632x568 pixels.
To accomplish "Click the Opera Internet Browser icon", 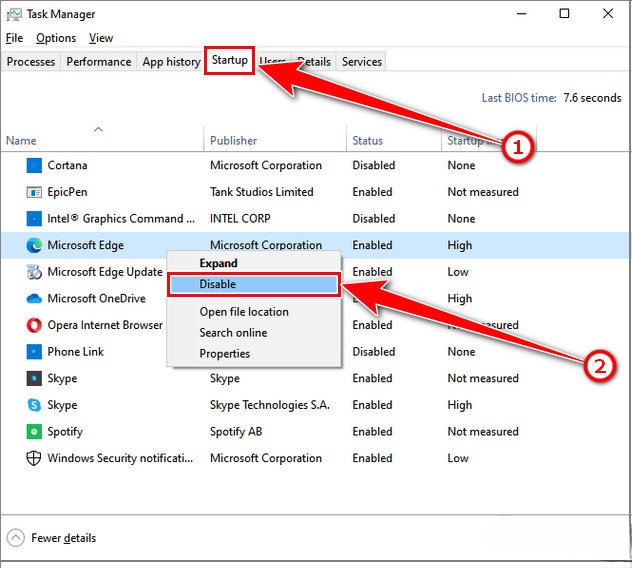I will tap(34, 325).
